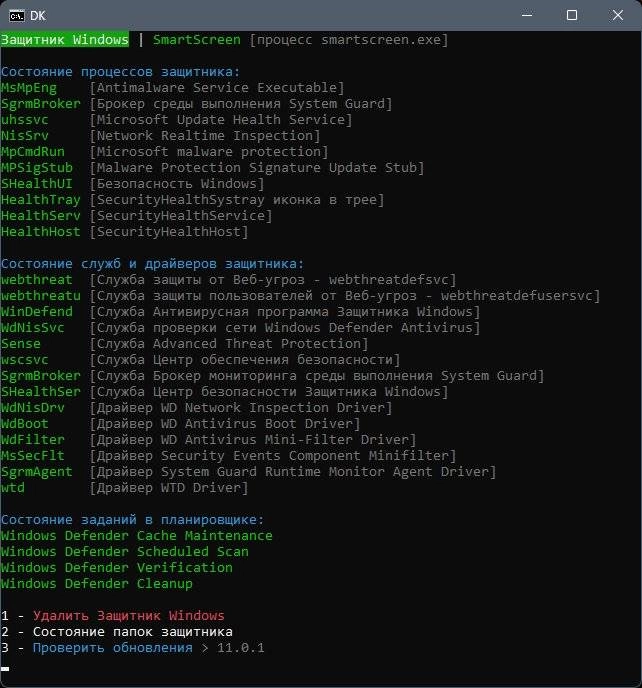Click the console icon in the title bar
The image size is (642, 688).
click(x=17, y=16)
